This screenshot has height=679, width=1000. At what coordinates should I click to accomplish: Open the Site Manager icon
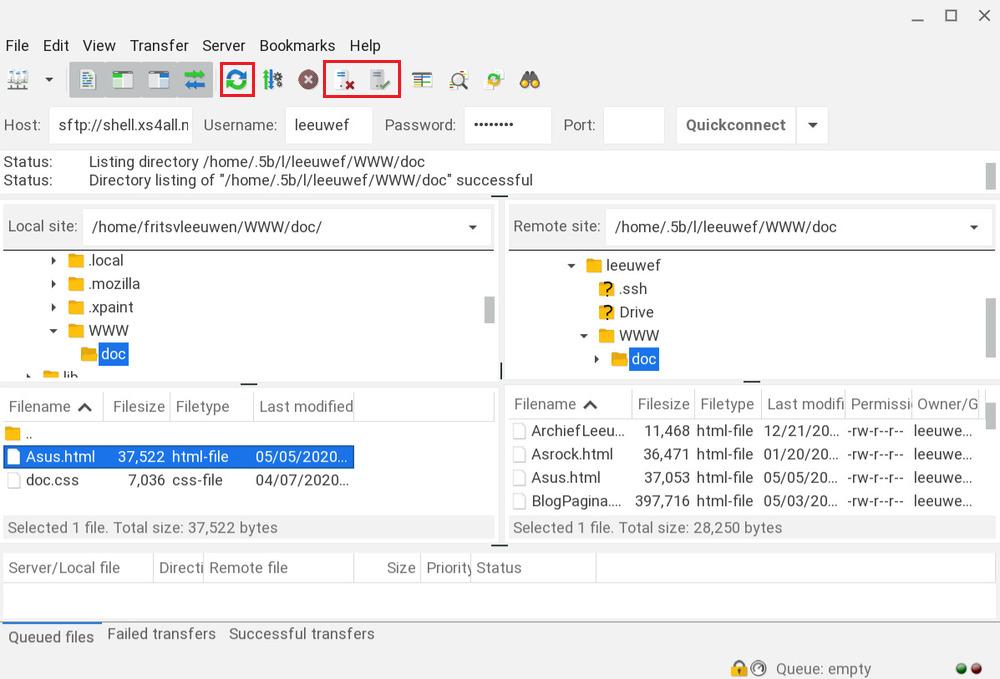[18, 80]
